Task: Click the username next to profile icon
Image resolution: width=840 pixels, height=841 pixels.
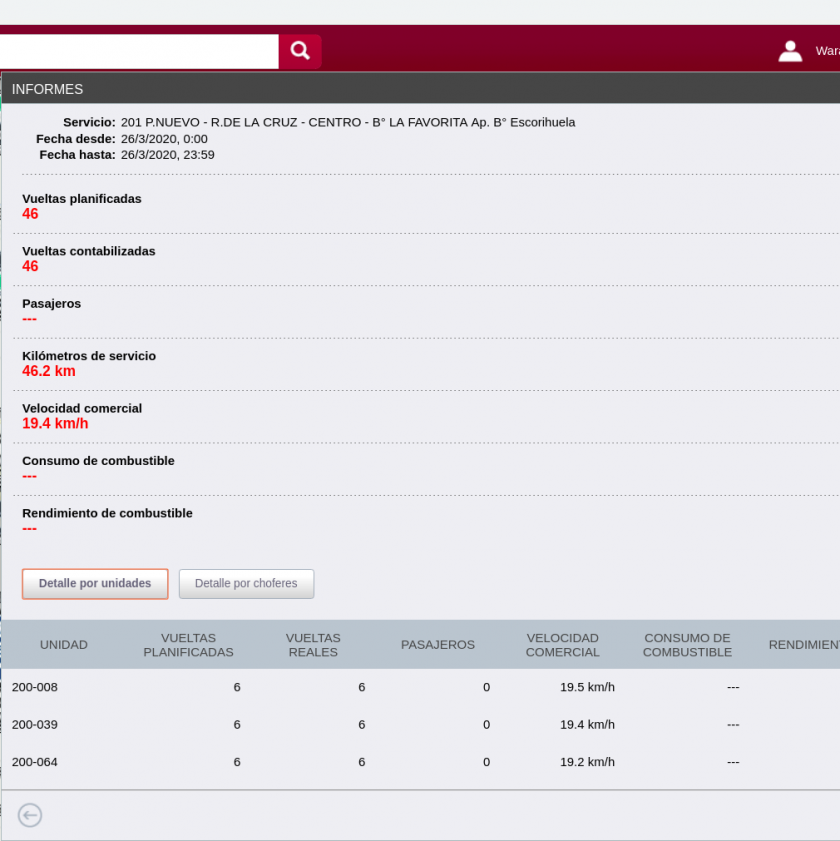Action: point(827,51)
